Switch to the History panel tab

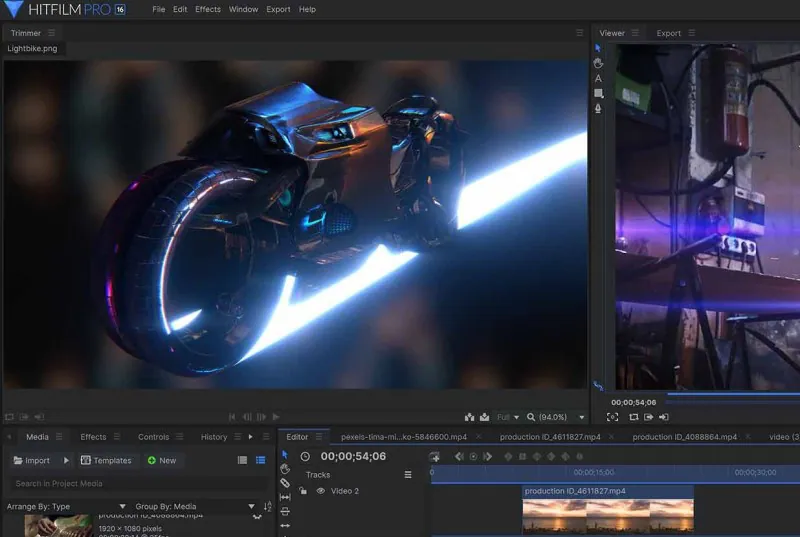pos(214,437)
